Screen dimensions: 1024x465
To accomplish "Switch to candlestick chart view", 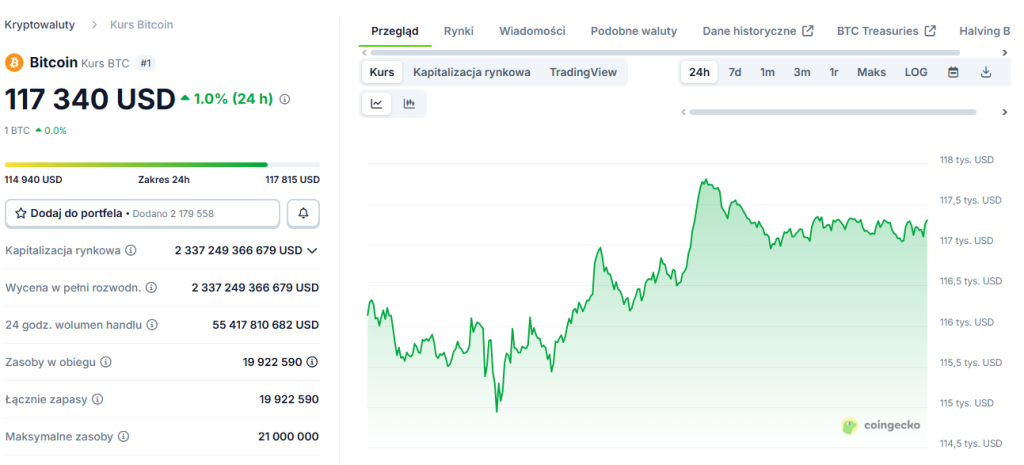I will [x=409, y=103].
